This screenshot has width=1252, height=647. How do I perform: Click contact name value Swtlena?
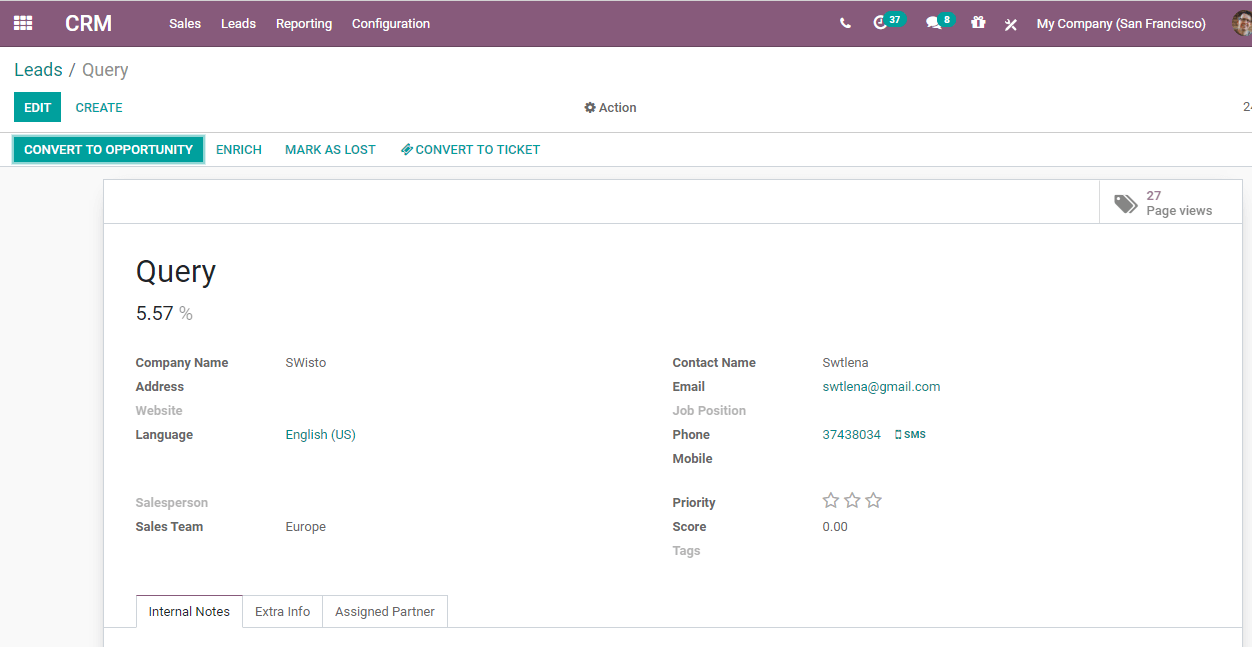tap(845, 363)
